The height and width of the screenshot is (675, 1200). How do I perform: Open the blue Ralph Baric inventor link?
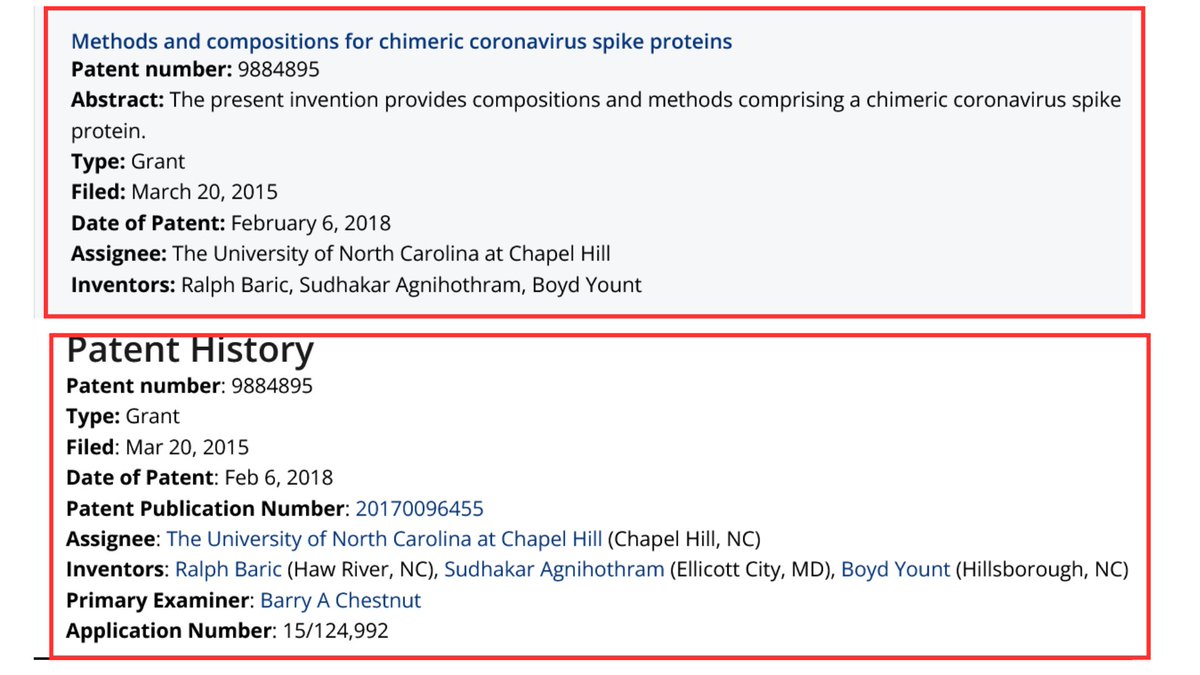point(228,570)
